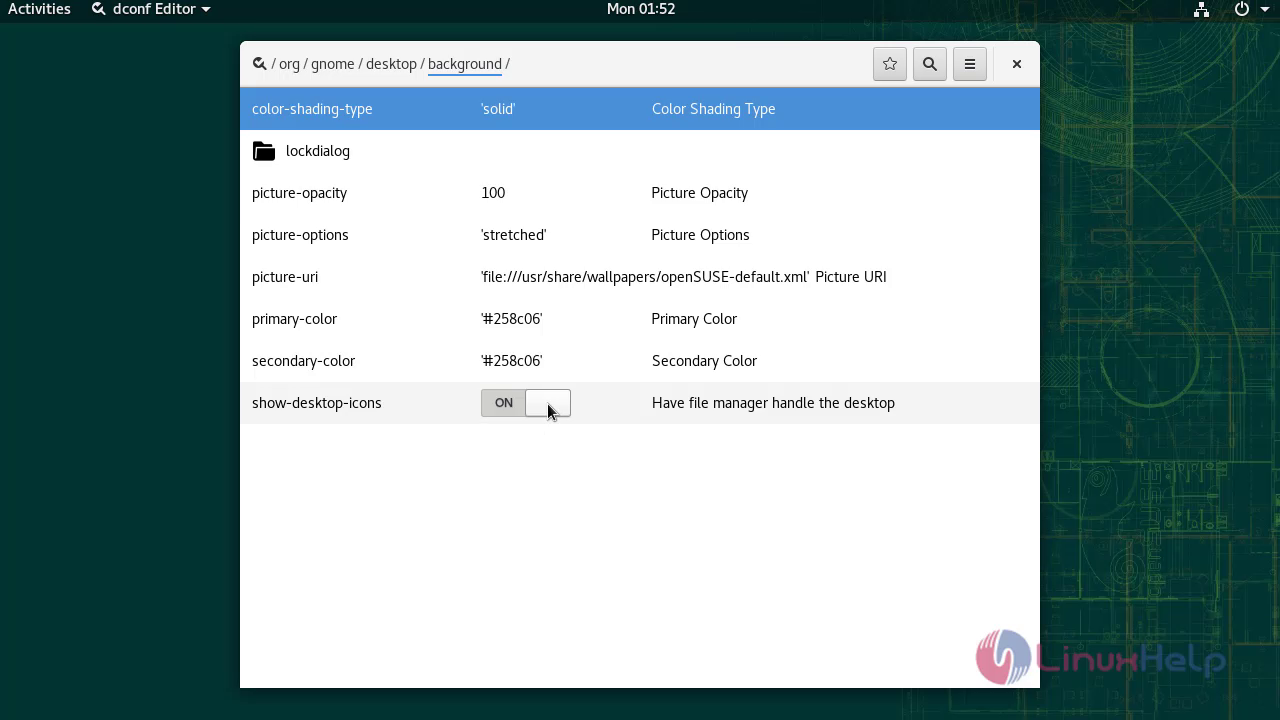Click the 'Picture Options' summary
The height and width of the screenshot is (720, 1280).
(700, 235)
